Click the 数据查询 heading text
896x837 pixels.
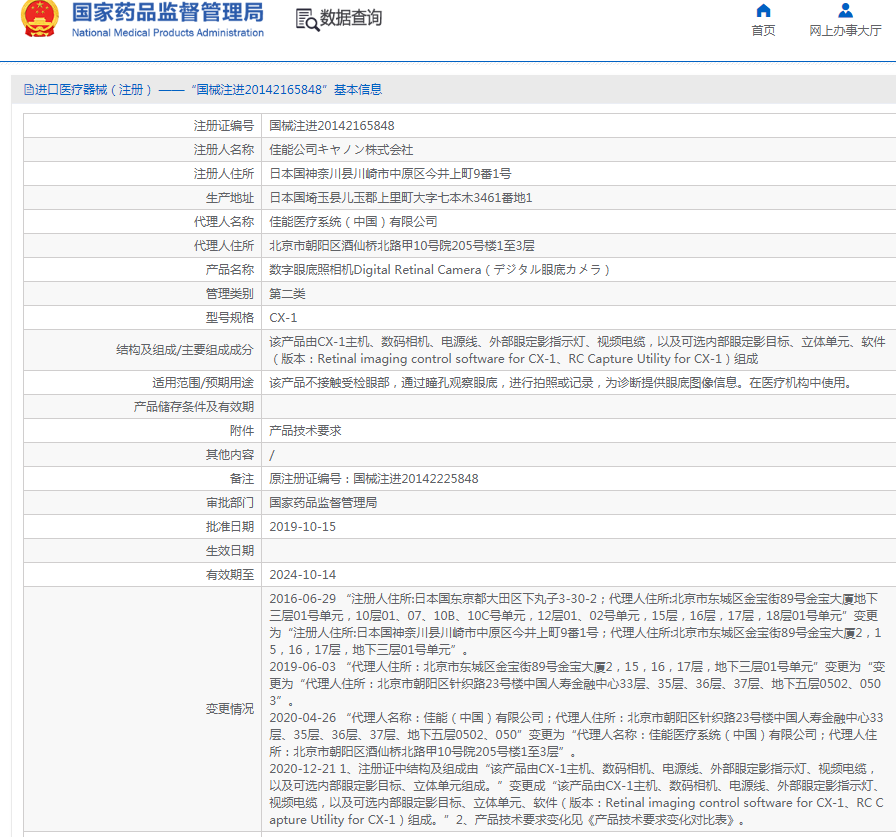[x=351, y=19]
